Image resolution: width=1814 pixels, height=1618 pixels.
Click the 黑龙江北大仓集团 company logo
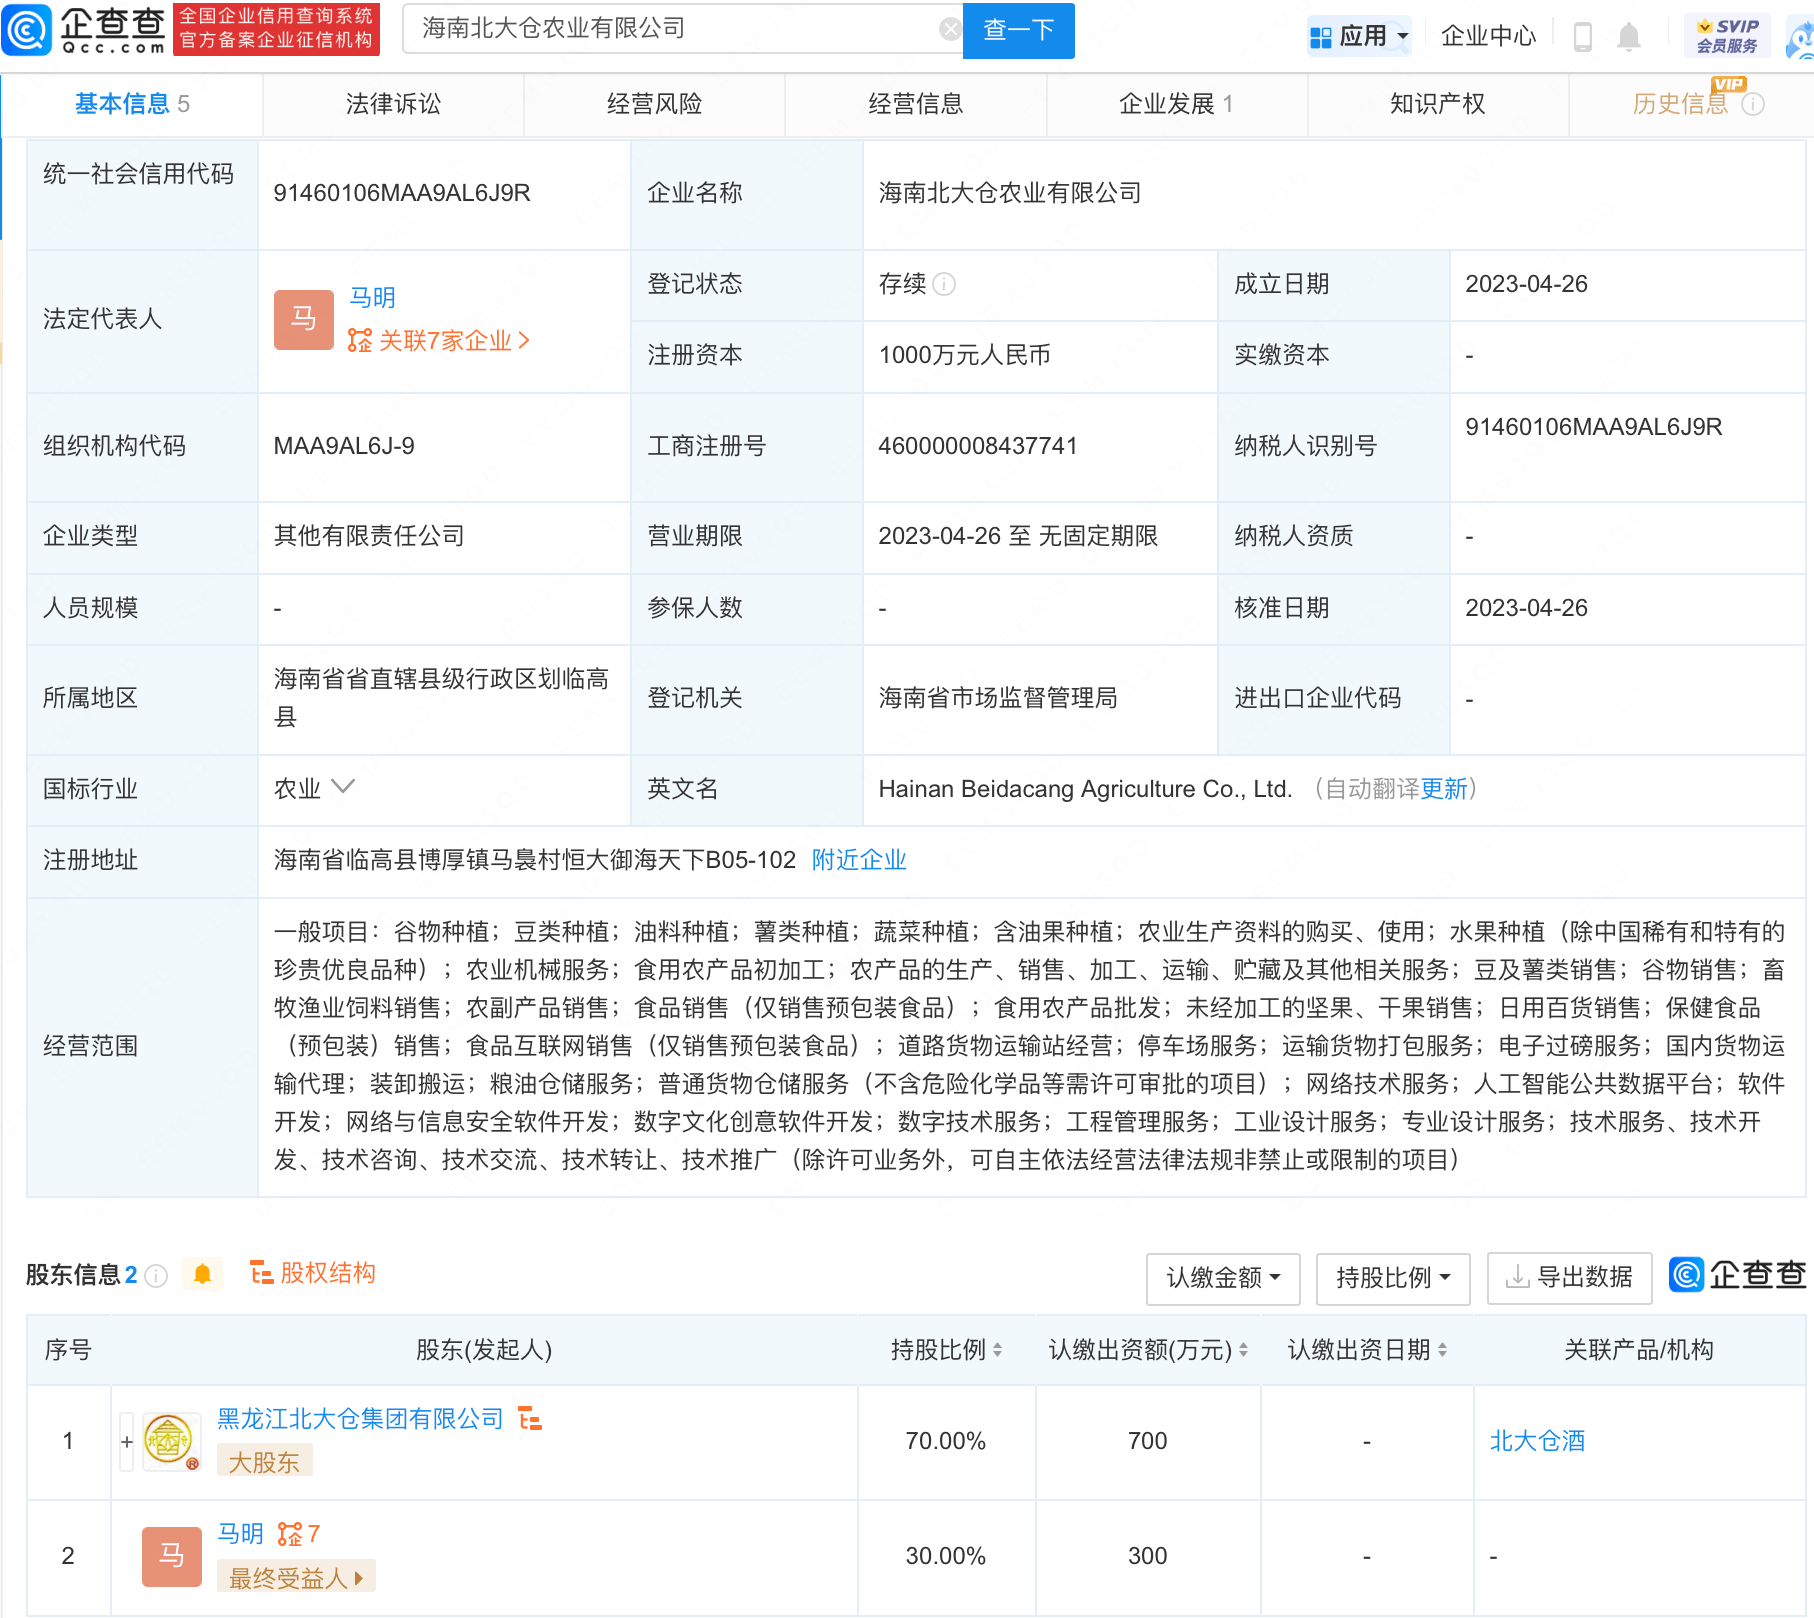pos(169,1441)
